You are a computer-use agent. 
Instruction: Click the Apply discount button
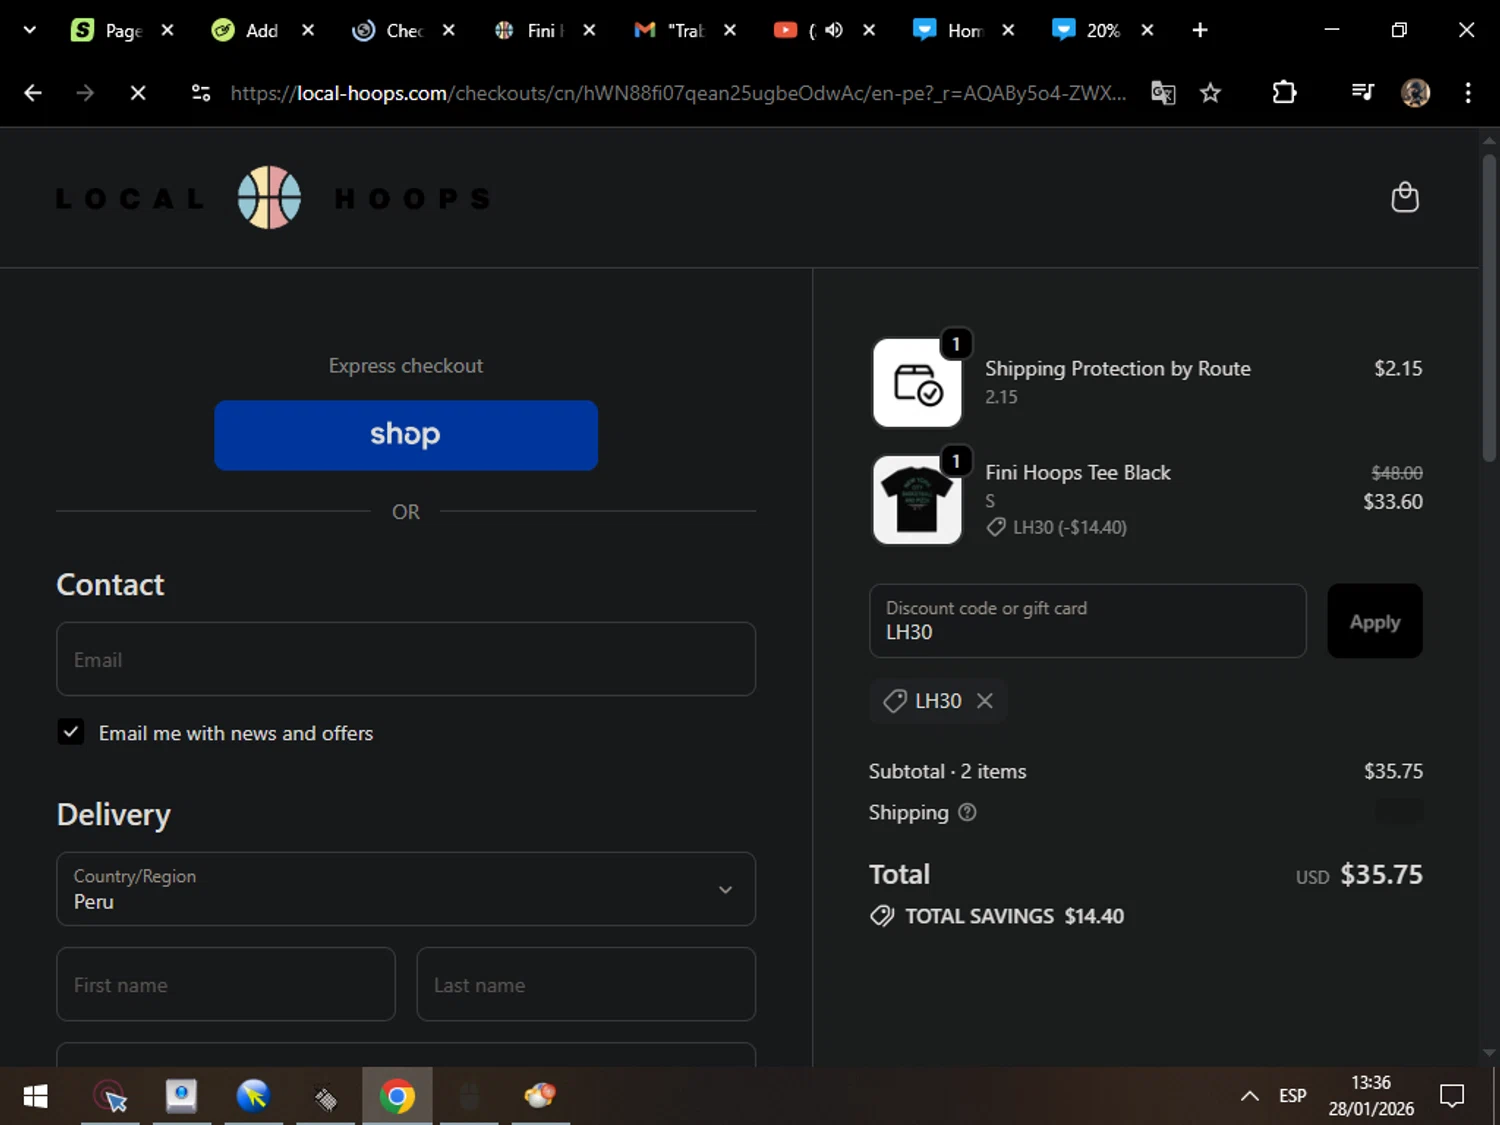click(1375, 621)
